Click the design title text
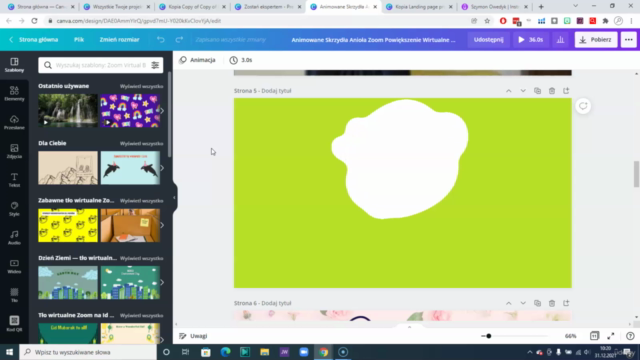 [373, 40]
